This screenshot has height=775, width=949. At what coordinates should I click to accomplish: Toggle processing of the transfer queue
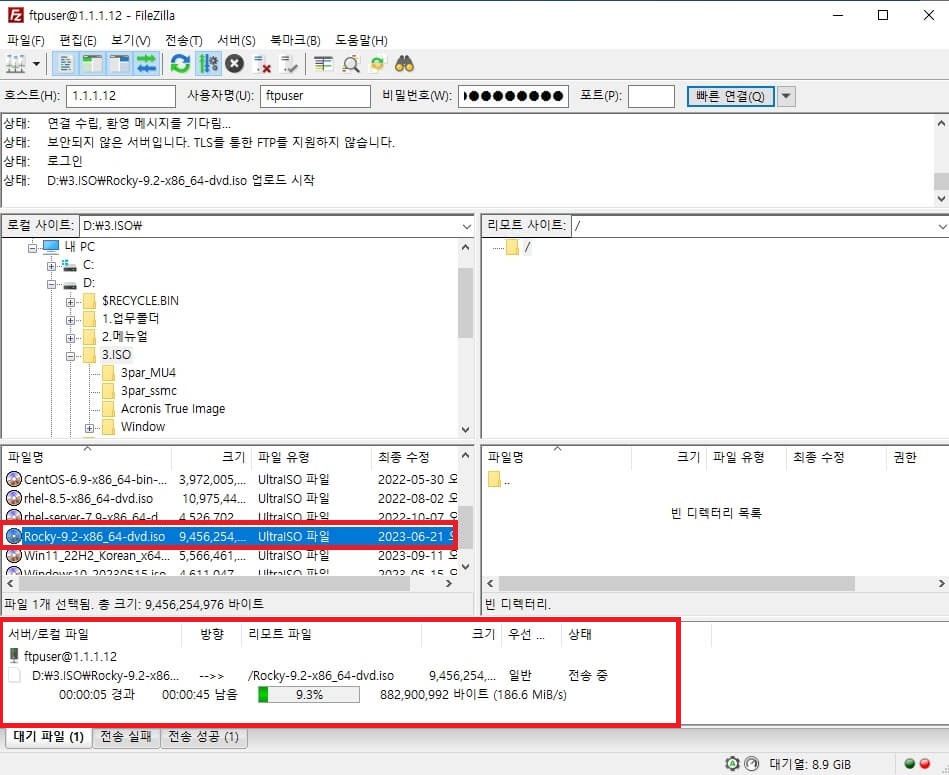pyautogui.click(x=208, y=64)
